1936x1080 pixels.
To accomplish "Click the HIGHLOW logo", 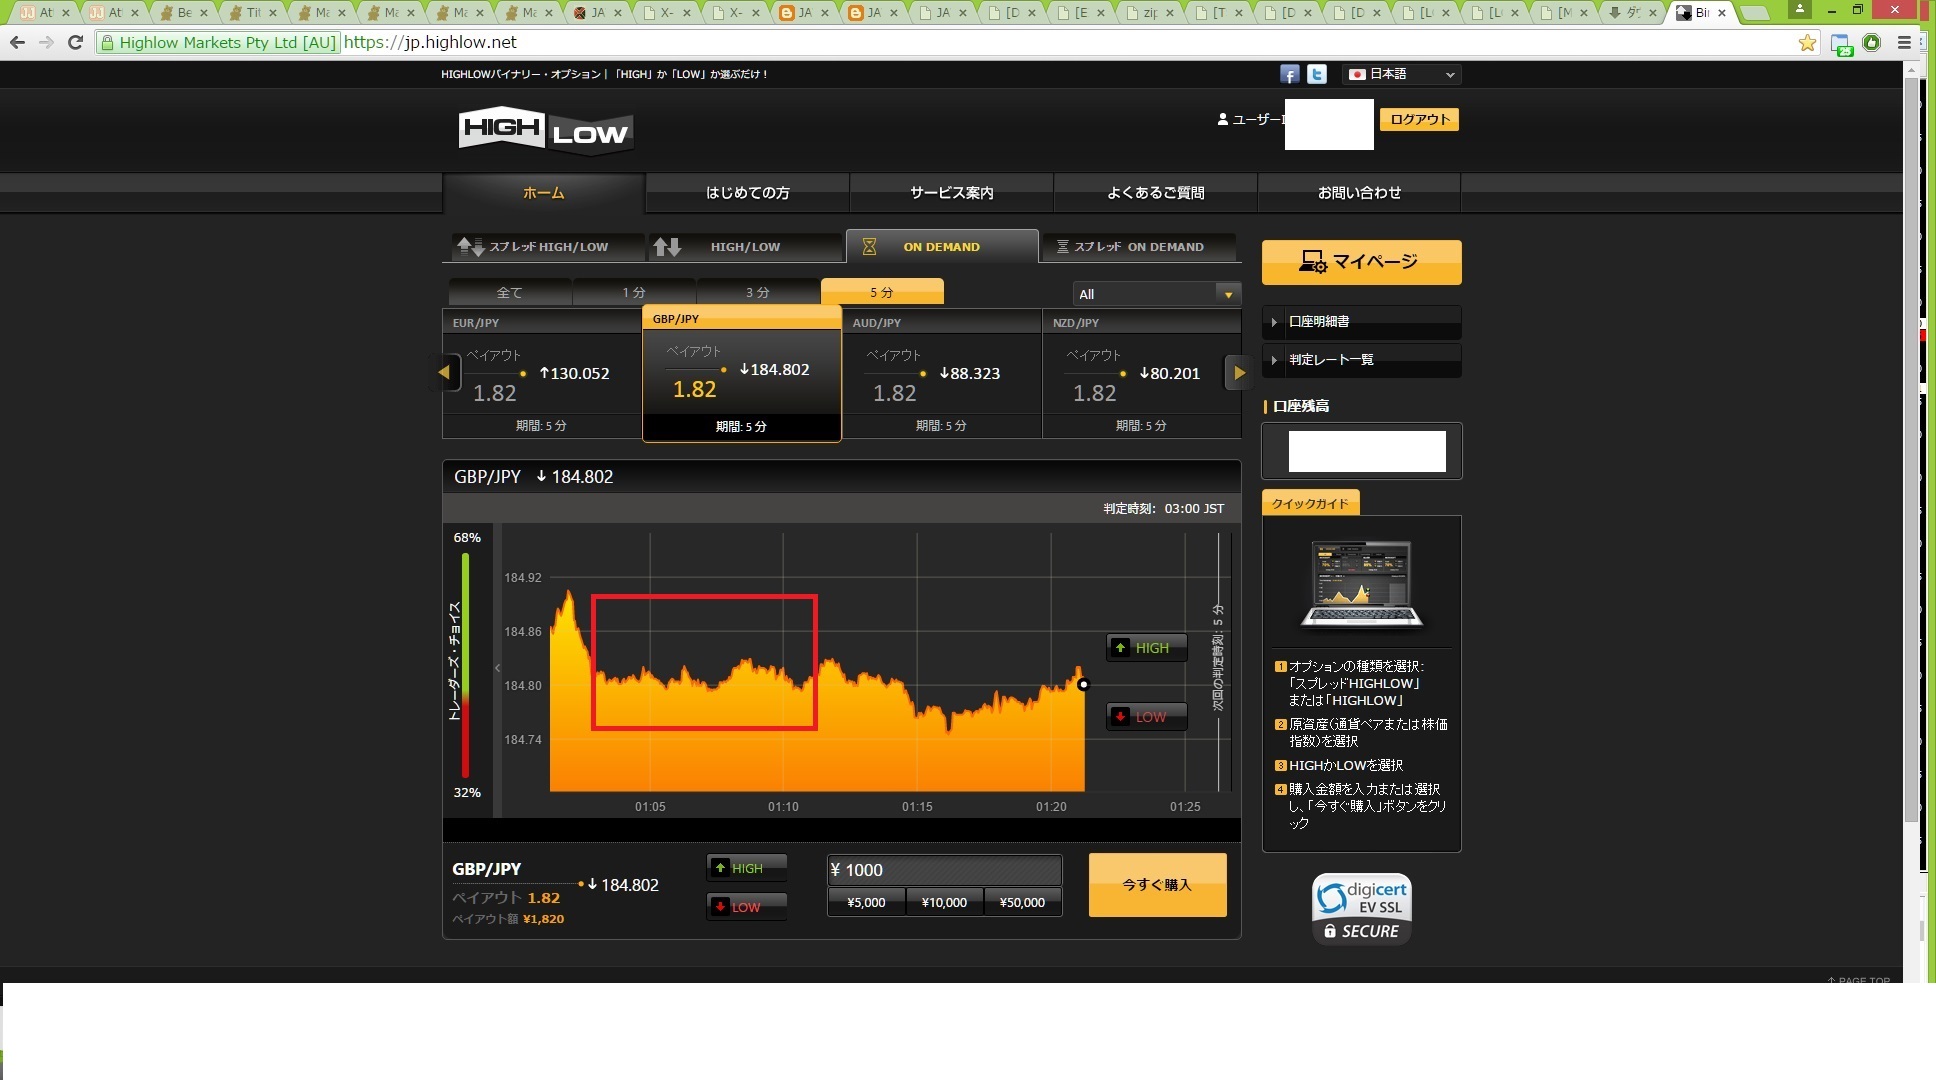I will 545,131.
